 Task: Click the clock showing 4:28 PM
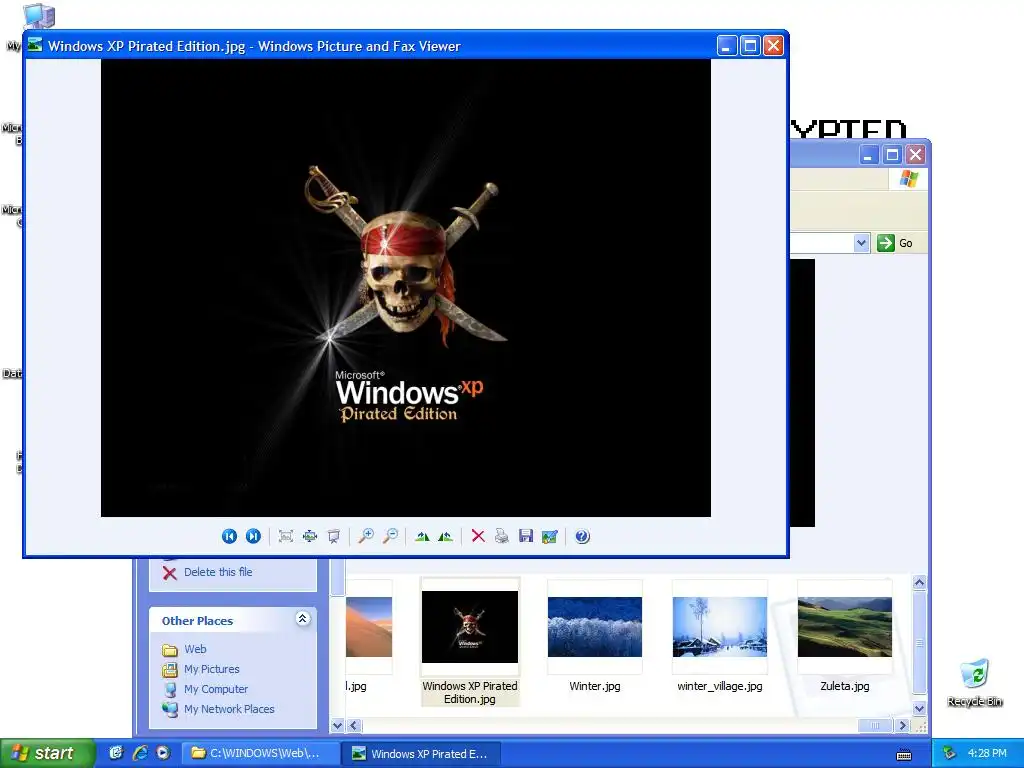(x=987, y=753)
